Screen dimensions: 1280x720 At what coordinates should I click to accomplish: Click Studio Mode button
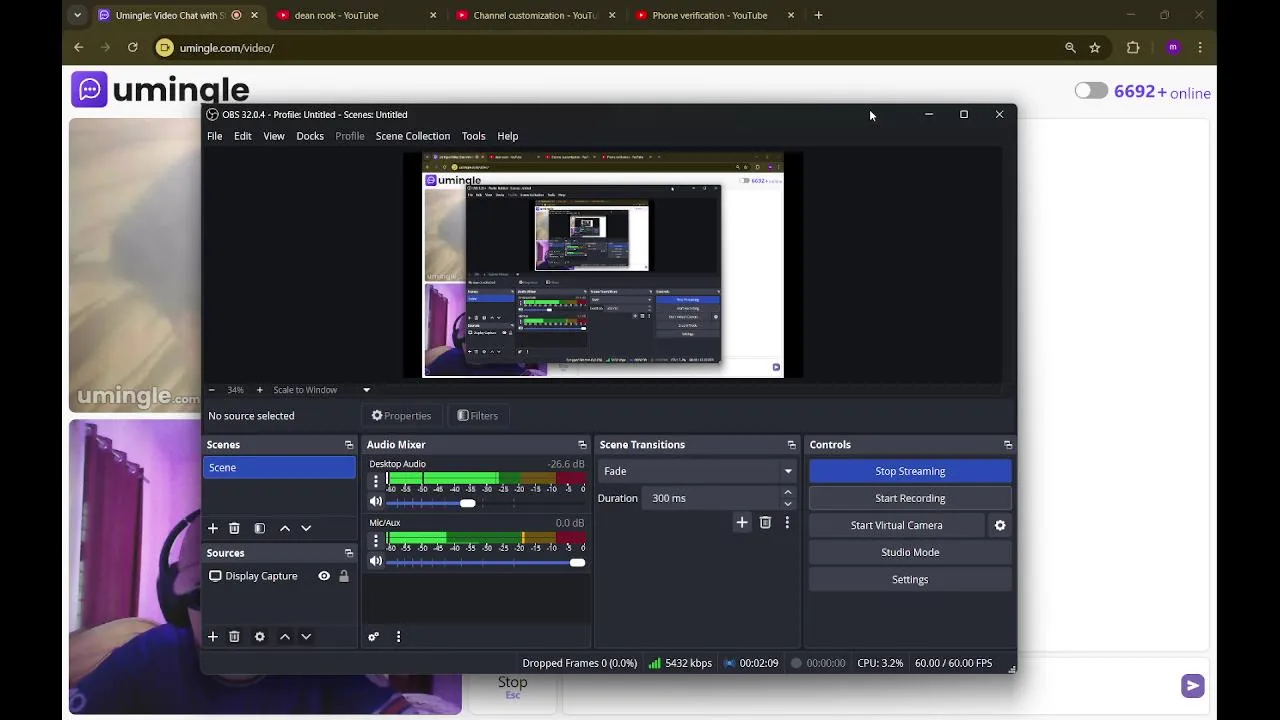(x=910, y=552)
